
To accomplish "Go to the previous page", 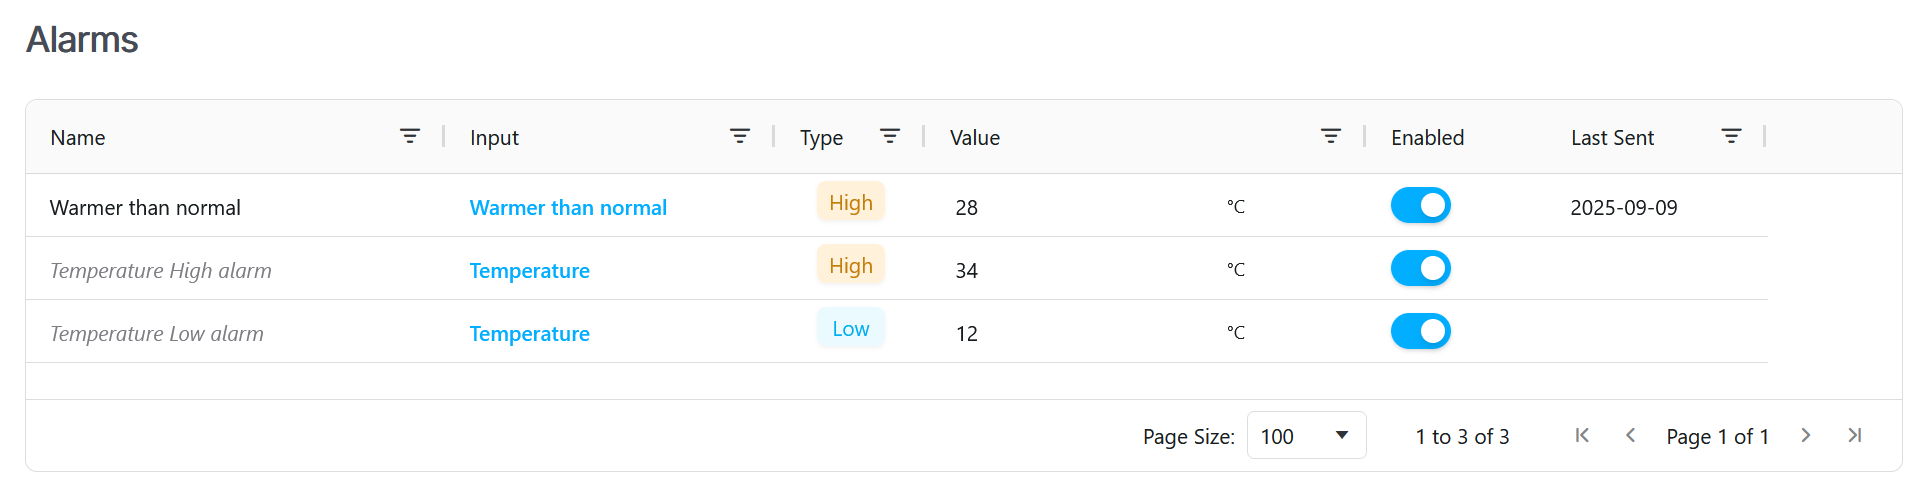I will click(x=1631, y=435).
